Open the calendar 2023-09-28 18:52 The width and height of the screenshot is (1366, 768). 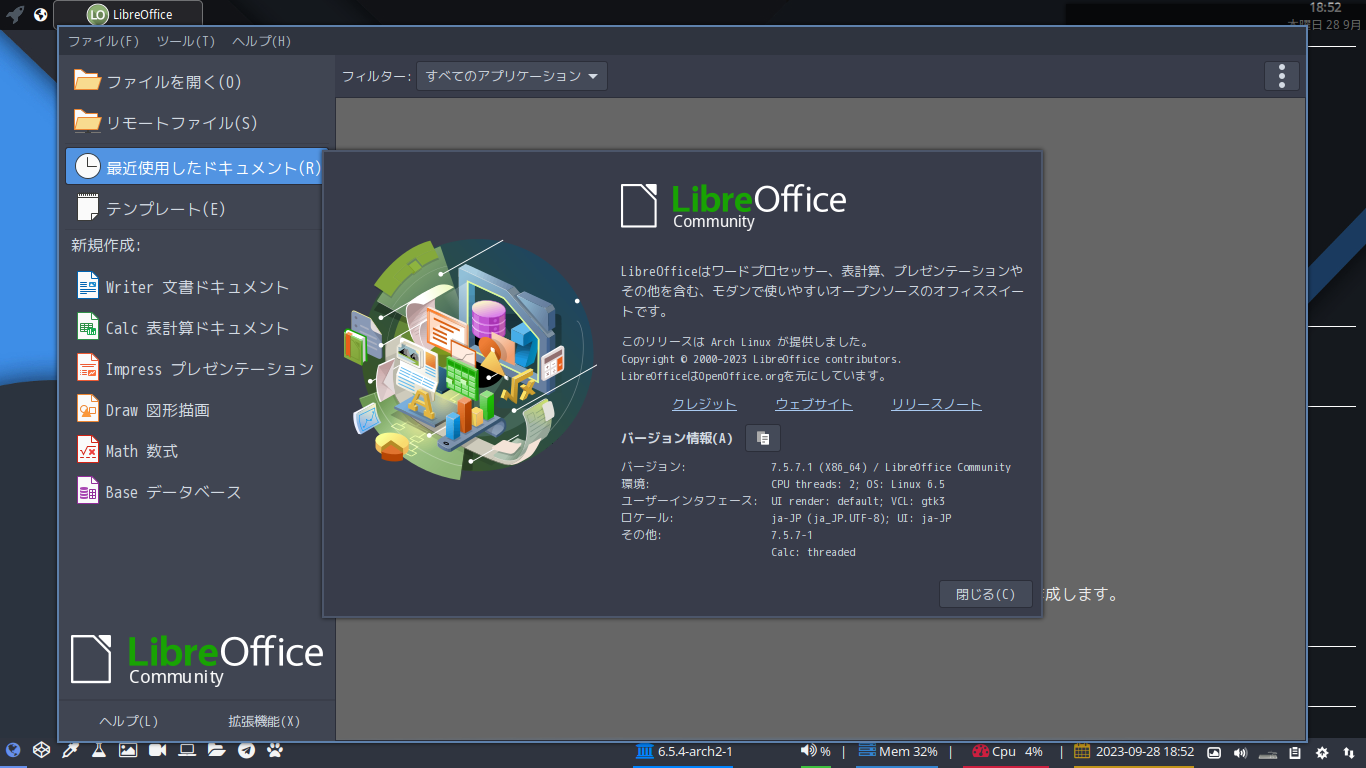click(x=1134, y=751)
